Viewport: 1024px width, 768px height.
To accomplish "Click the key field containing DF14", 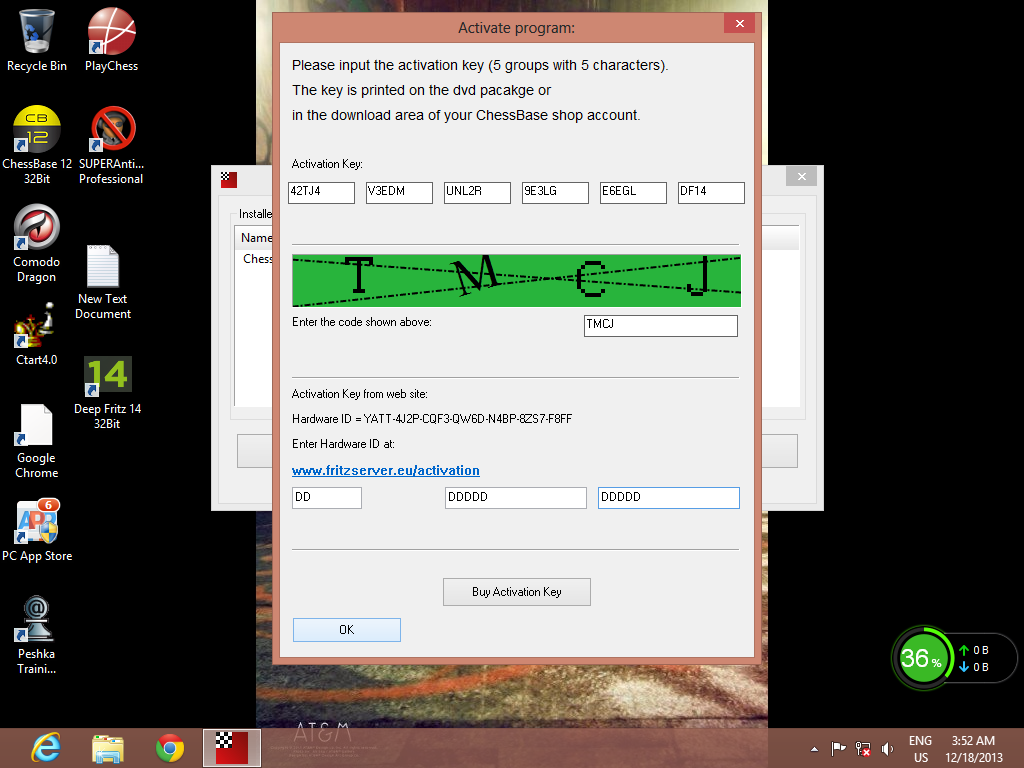I will coord(711,192).
